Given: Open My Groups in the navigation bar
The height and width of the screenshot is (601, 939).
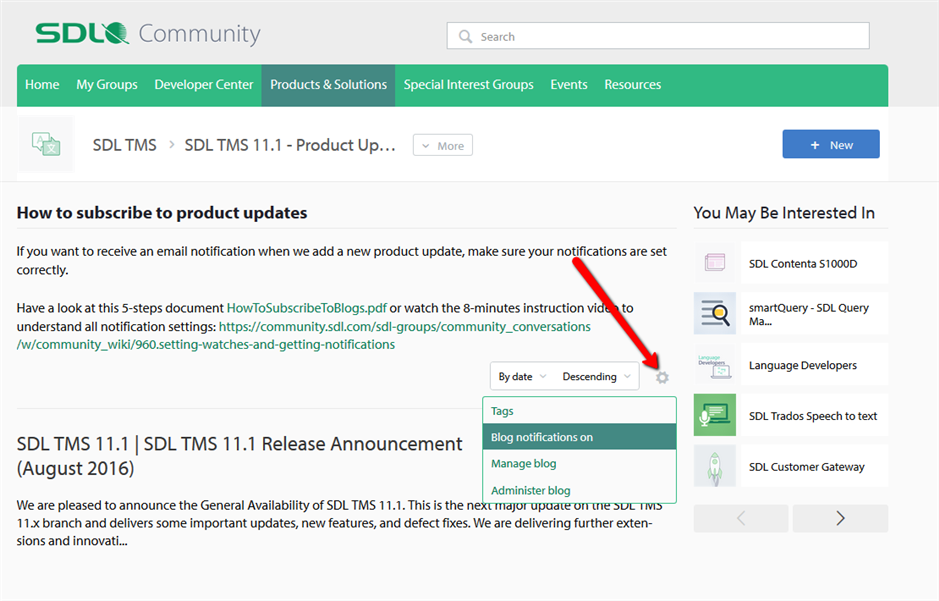Looking at the screenshot, I should tap(107, 85).
